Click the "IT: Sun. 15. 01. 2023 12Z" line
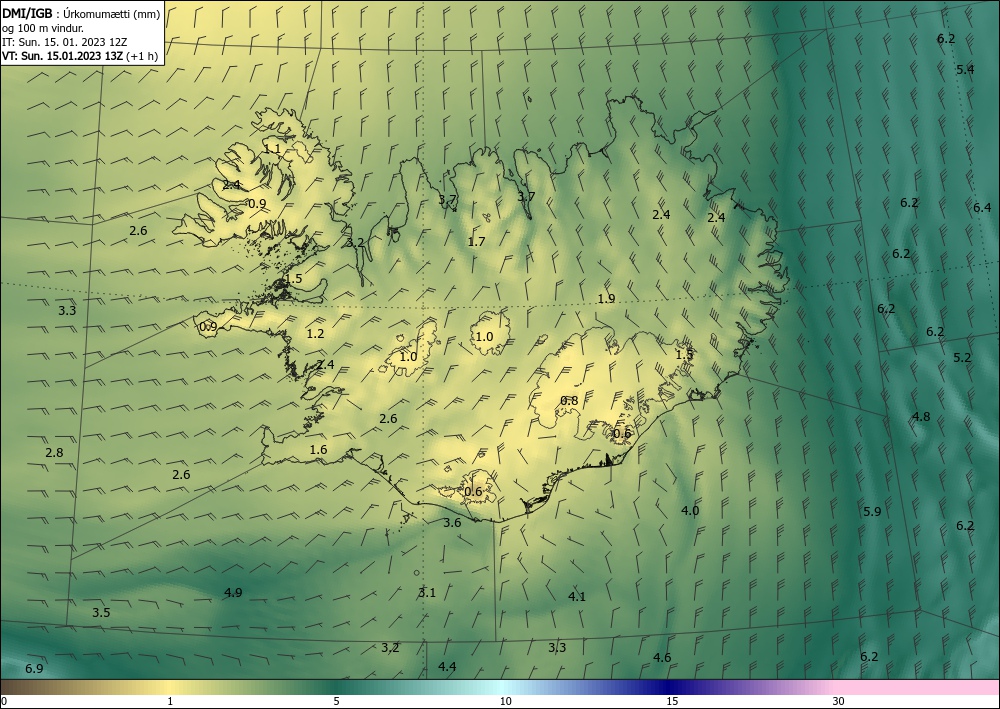The height and width of the screenshot is (709, 1000). (64, 42)
